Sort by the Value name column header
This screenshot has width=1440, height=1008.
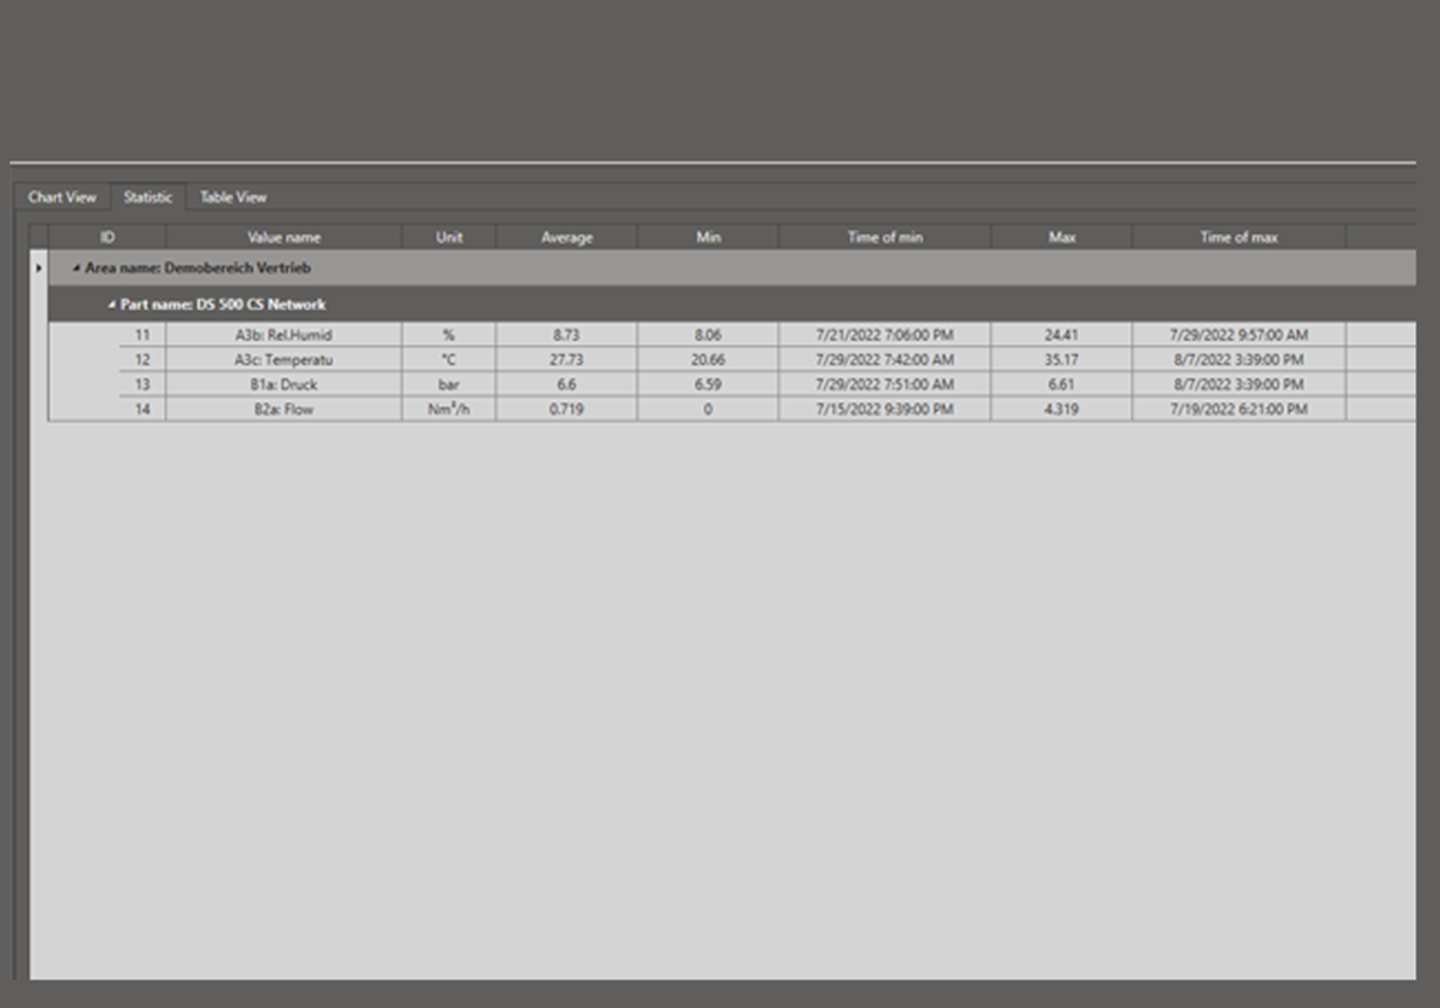click(284, 237)
